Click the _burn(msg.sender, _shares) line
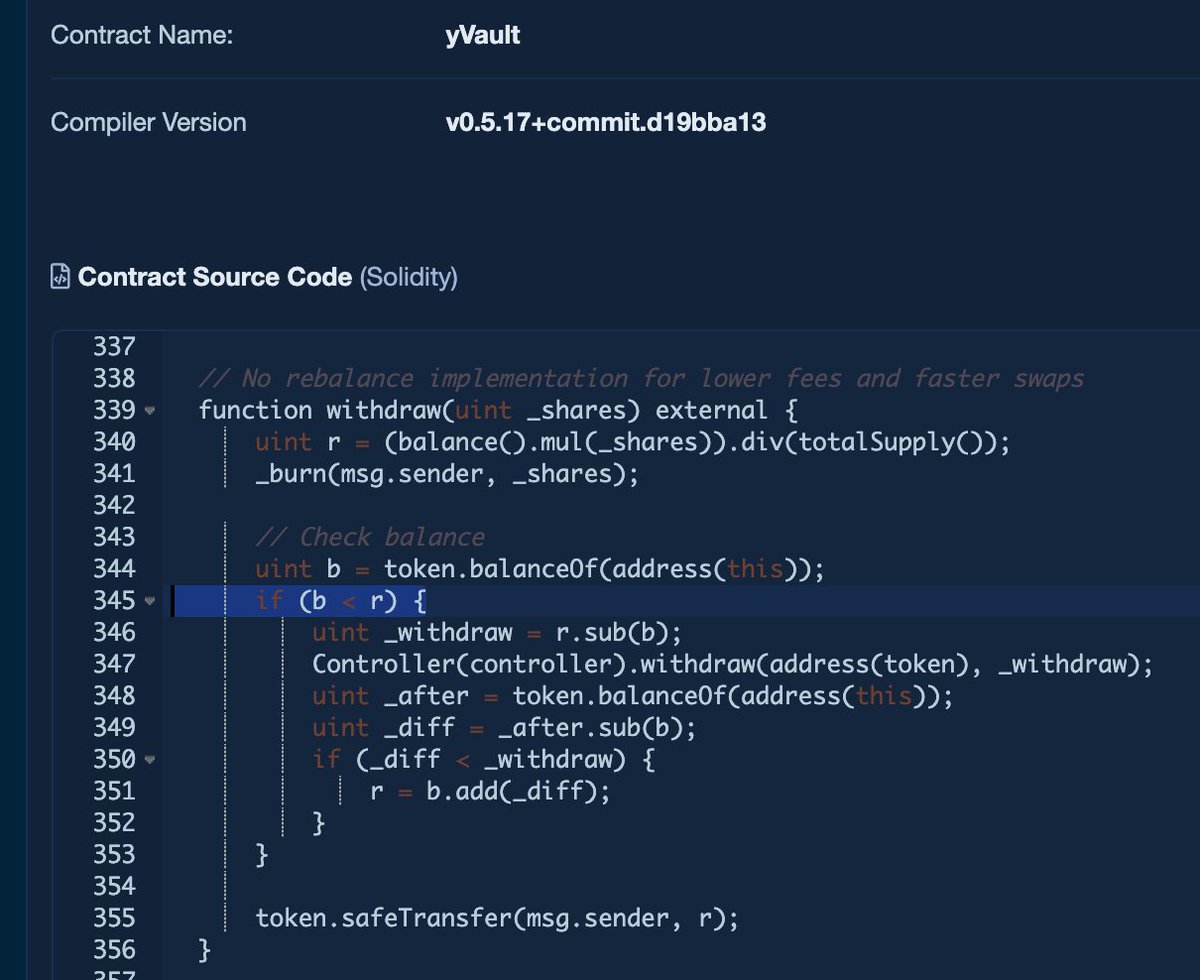Image resolution: width=1200 pixels, height=980 pixels. click(x=447, y=473)
